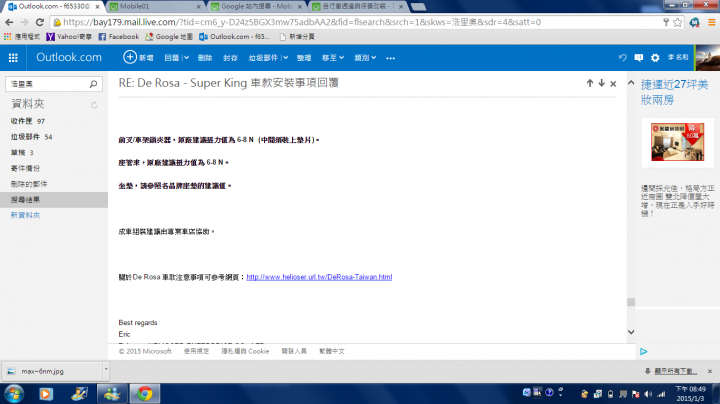This screenshot has height=404, width=720.
Task: Click the profile picture in Outlook header
Action: [708, 58]
